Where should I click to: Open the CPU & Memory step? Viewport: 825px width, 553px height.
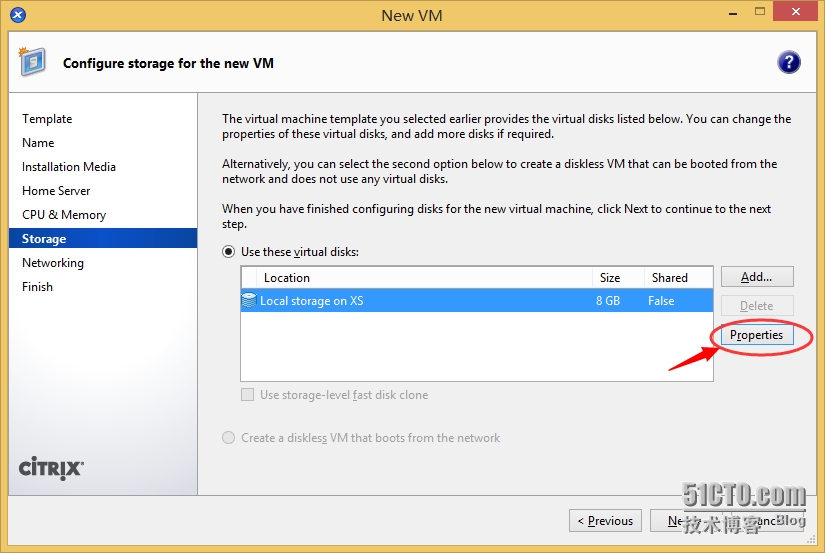64,215
